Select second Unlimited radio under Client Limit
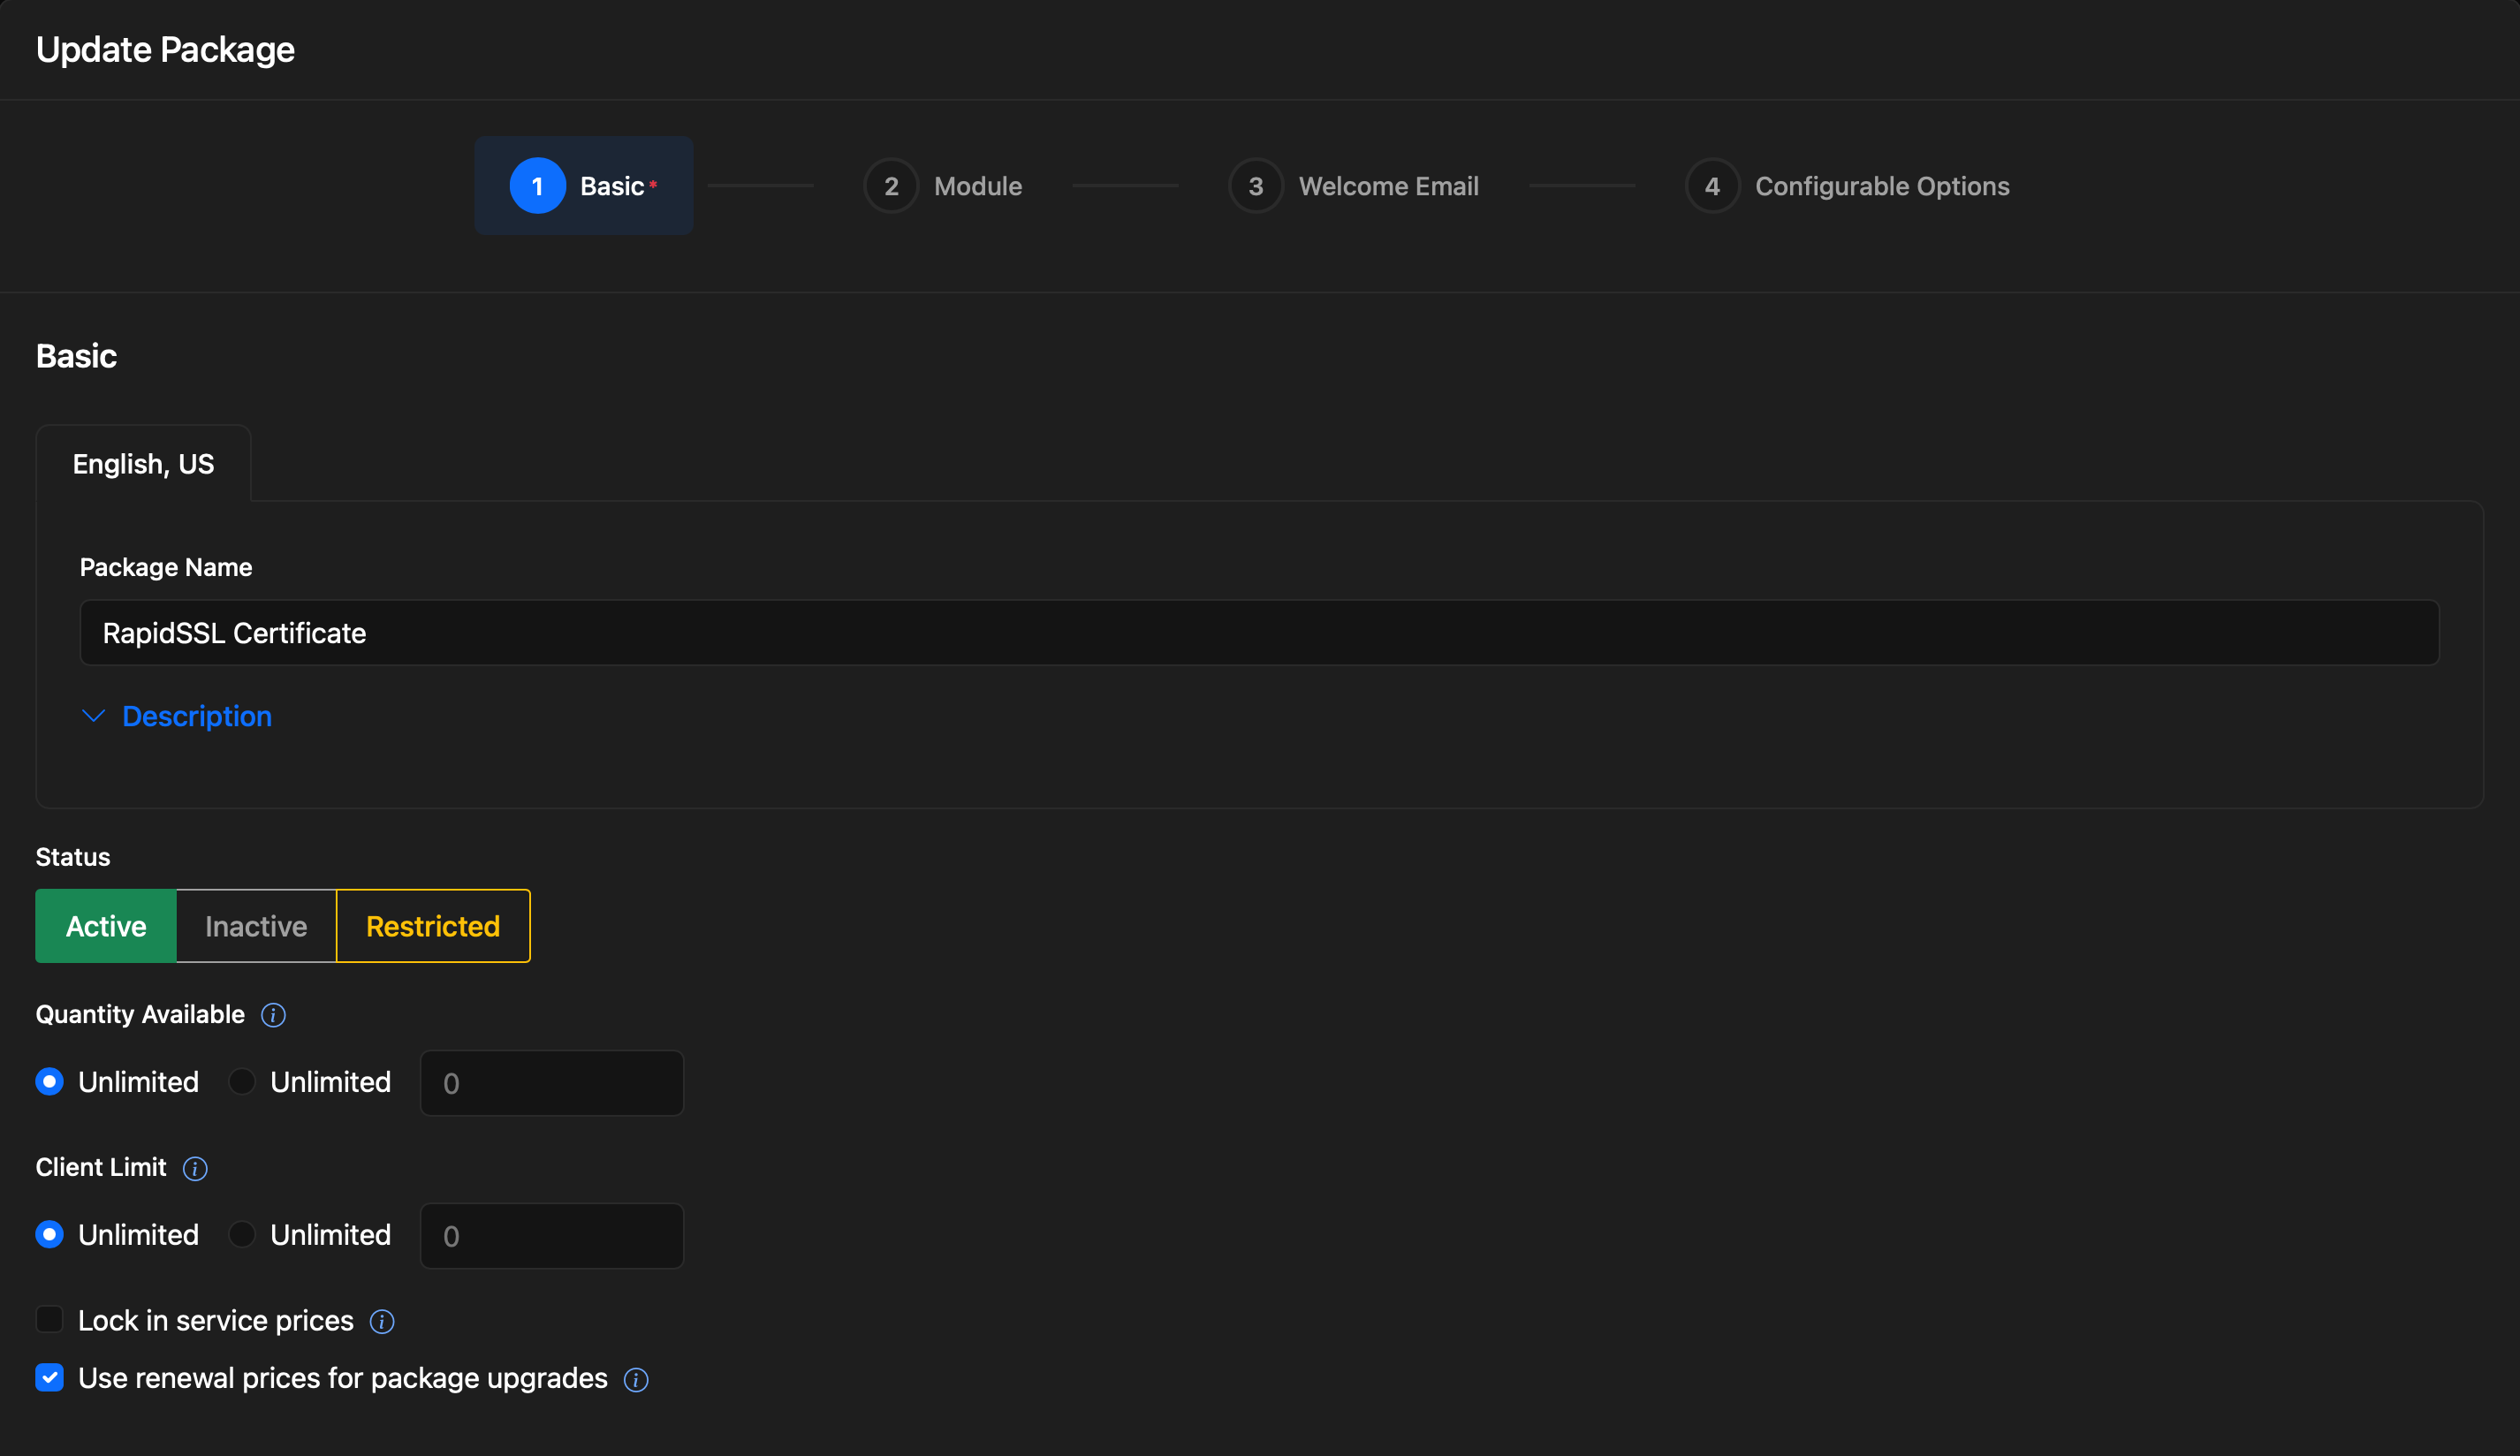 click(242, 1235)
